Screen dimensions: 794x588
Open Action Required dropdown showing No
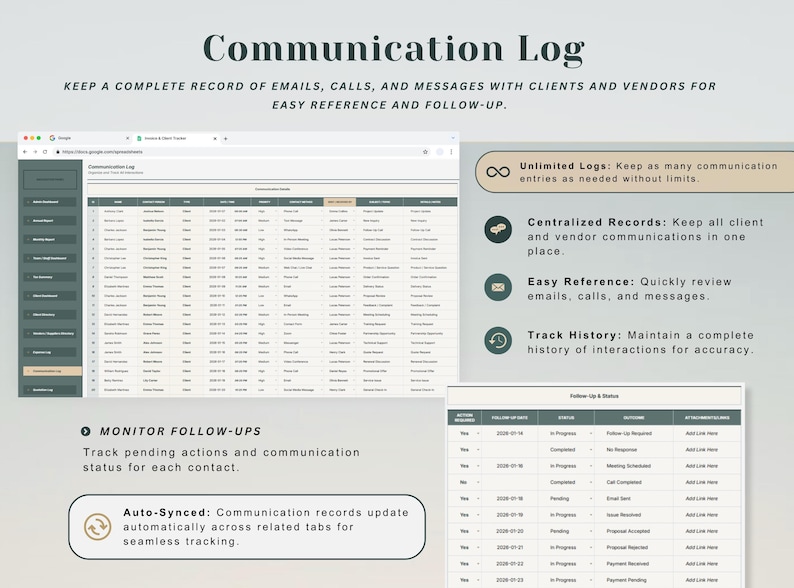click(478, 482)
